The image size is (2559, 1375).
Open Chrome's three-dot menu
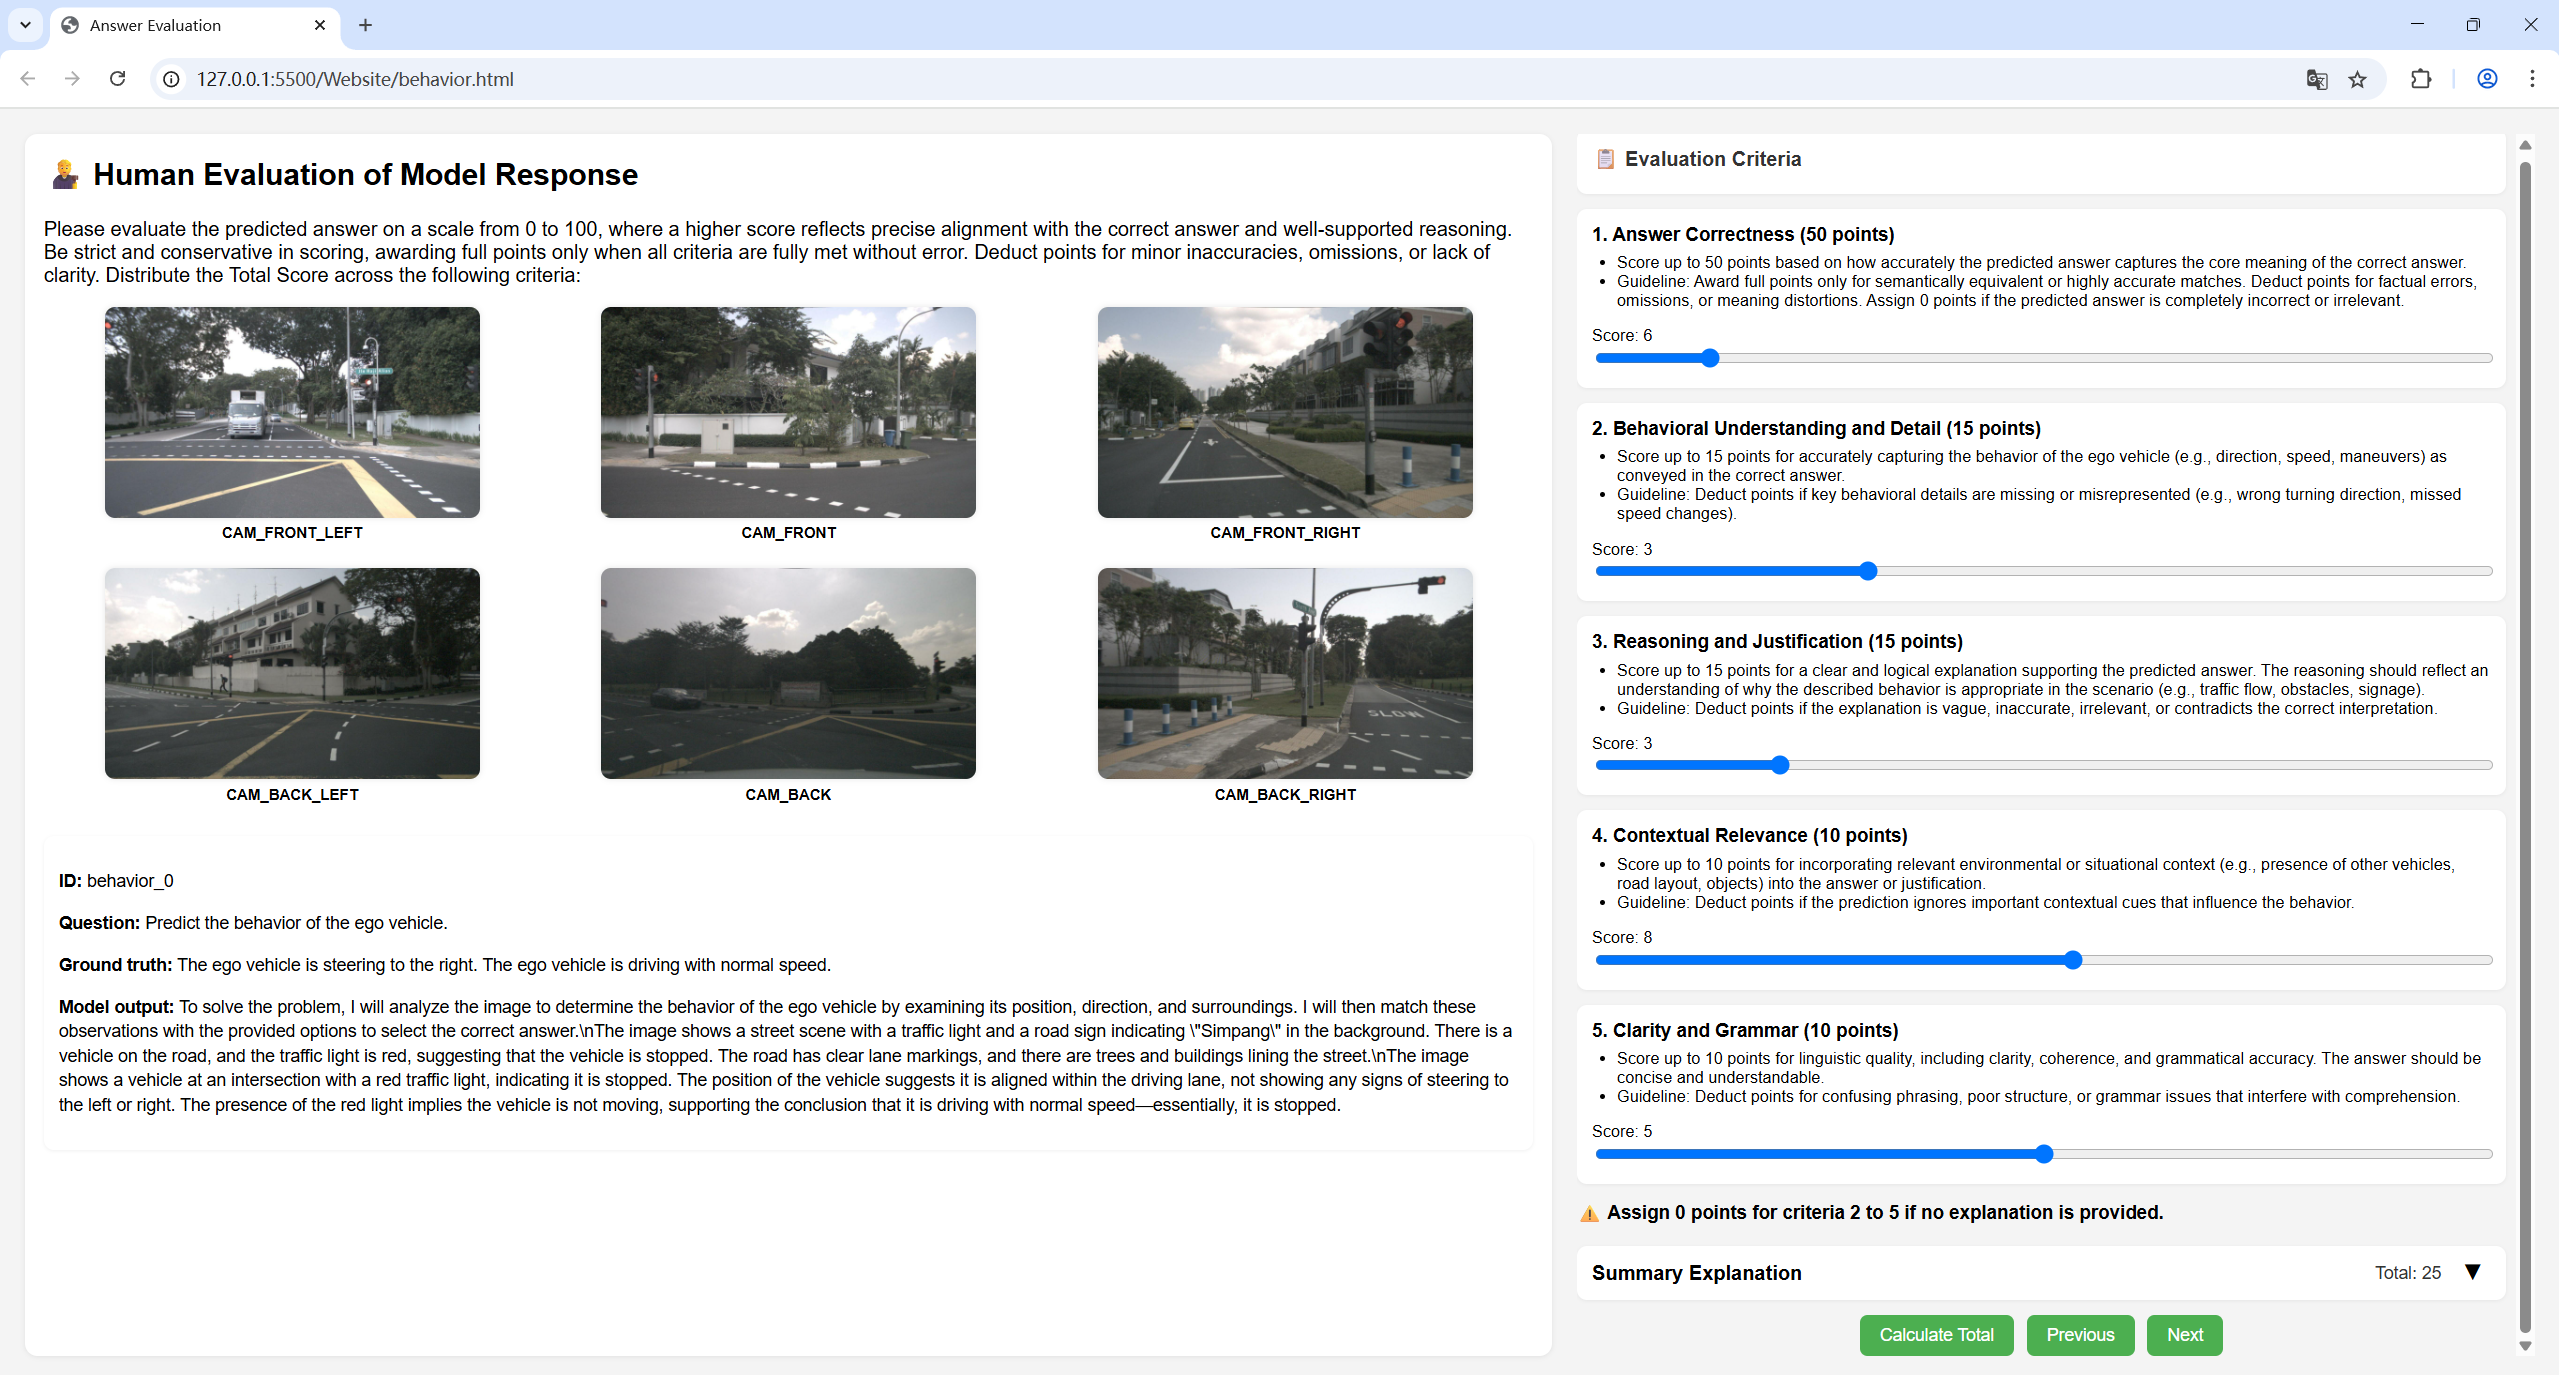(x=2532, y=79)
